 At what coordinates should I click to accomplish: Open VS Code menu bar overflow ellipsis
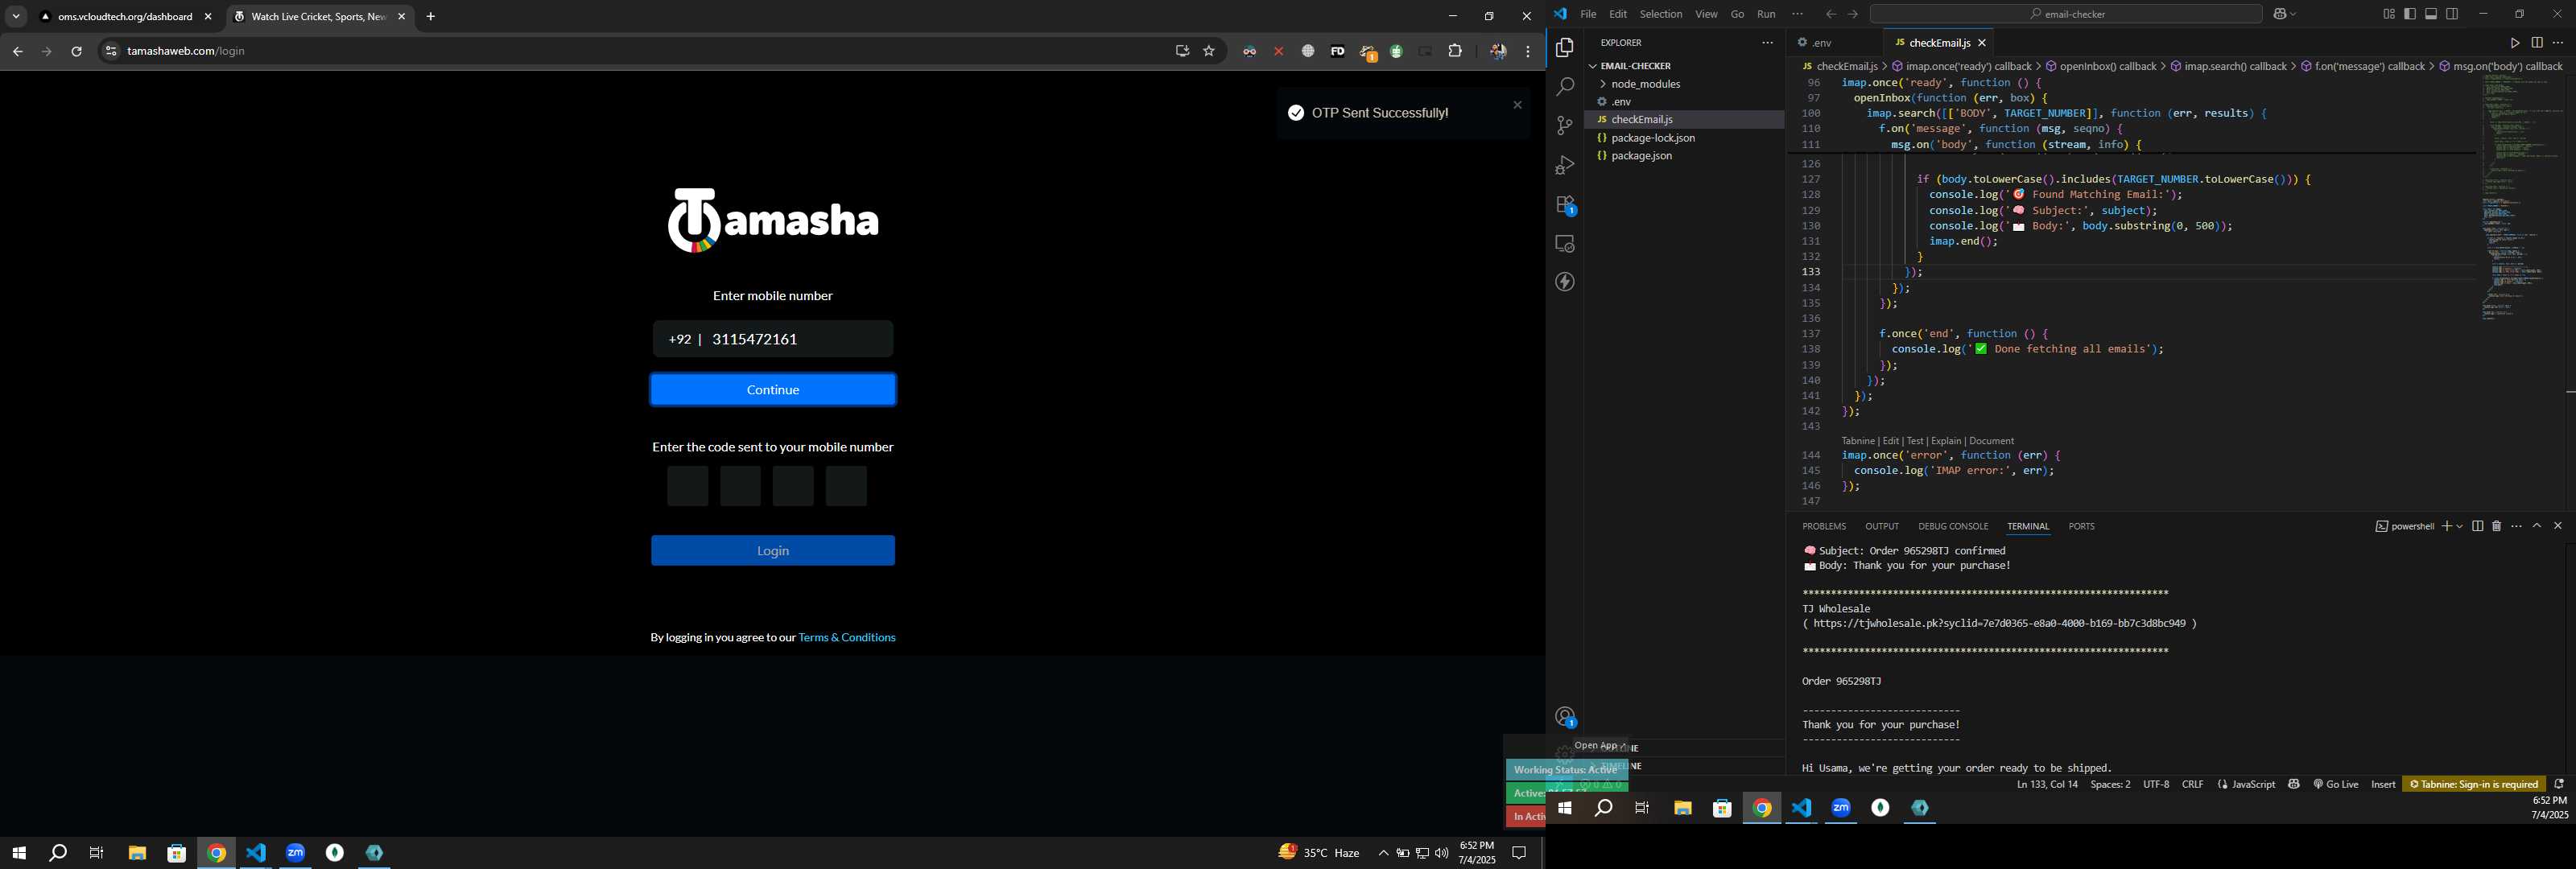1797,14
